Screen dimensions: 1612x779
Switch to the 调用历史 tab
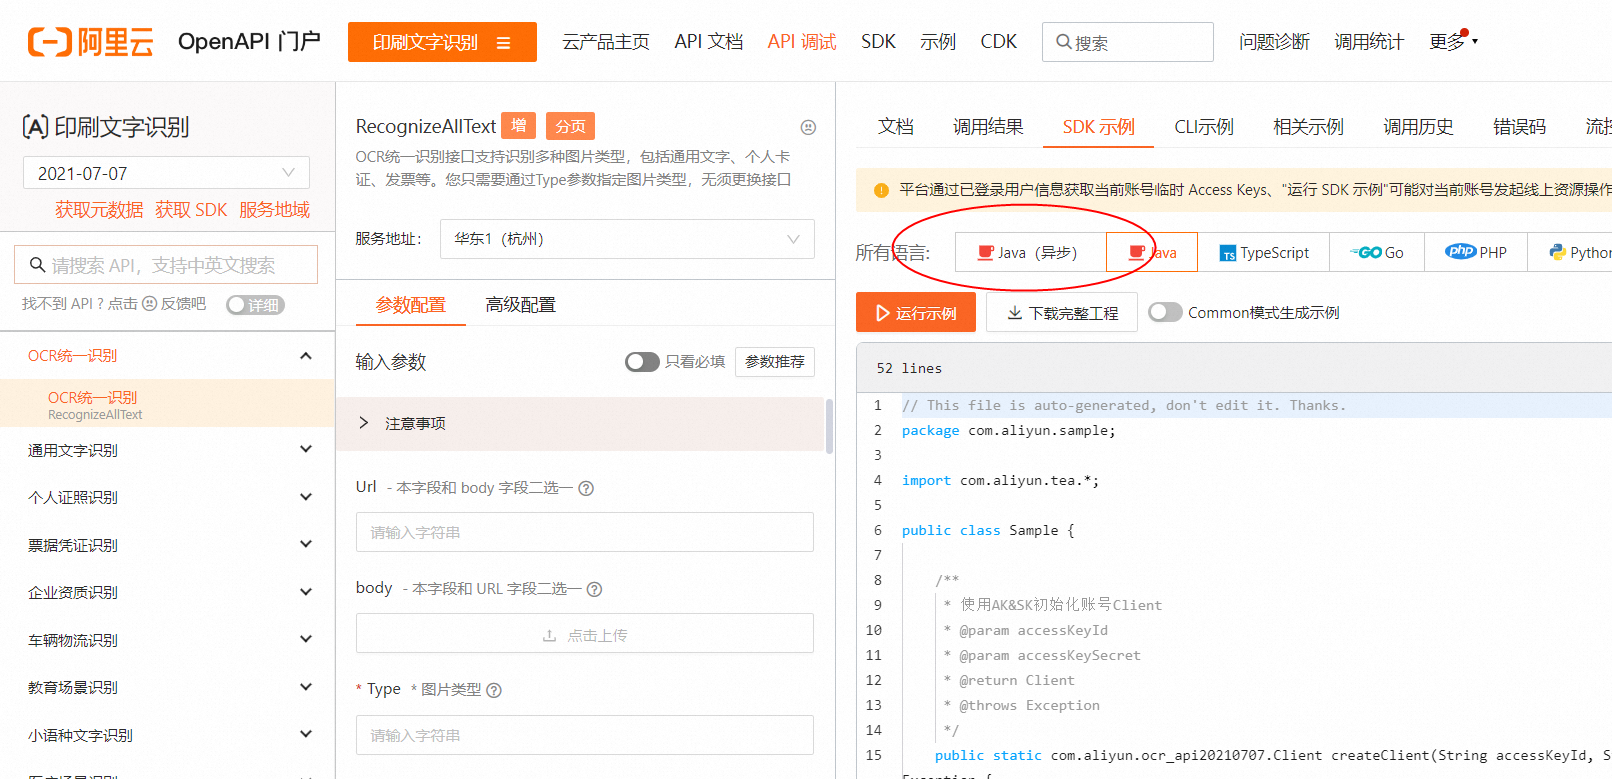click(1418, 127)
